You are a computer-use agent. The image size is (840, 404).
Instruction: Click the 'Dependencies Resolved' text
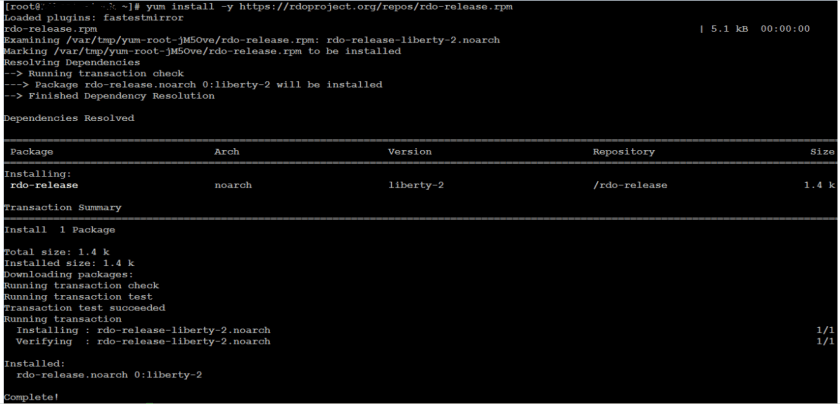pos(69,118)
